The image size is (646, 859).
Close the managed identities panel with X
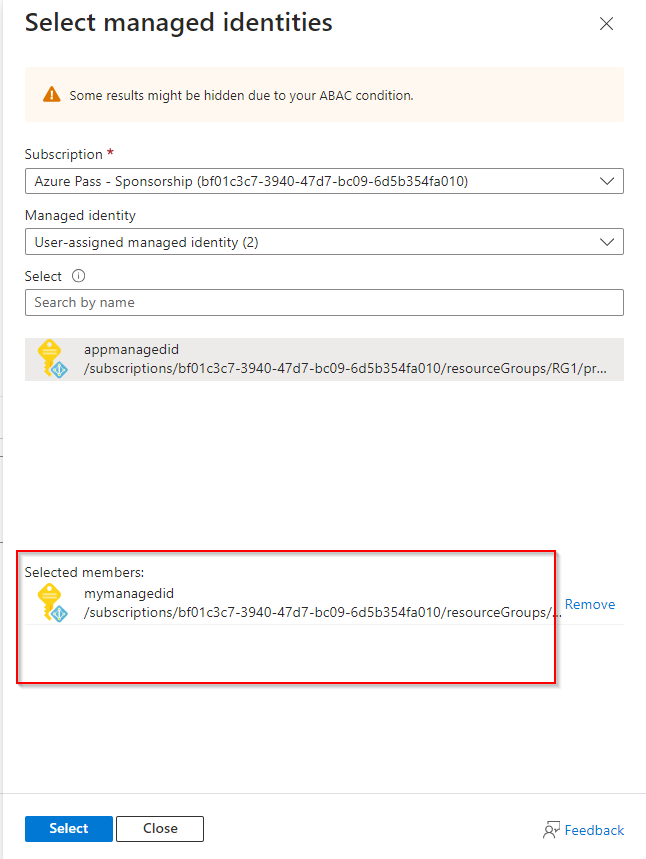pos(606,24)
